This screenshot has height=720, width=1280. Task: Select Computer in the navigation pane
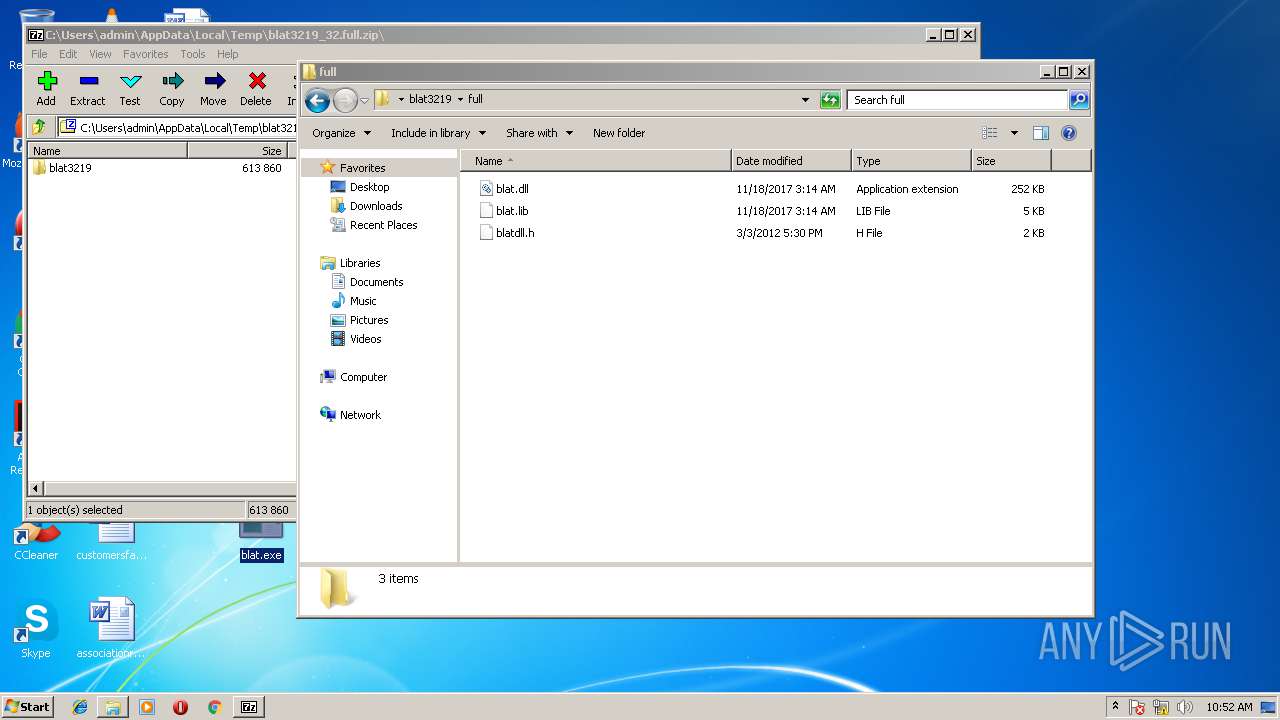[363, 377]
